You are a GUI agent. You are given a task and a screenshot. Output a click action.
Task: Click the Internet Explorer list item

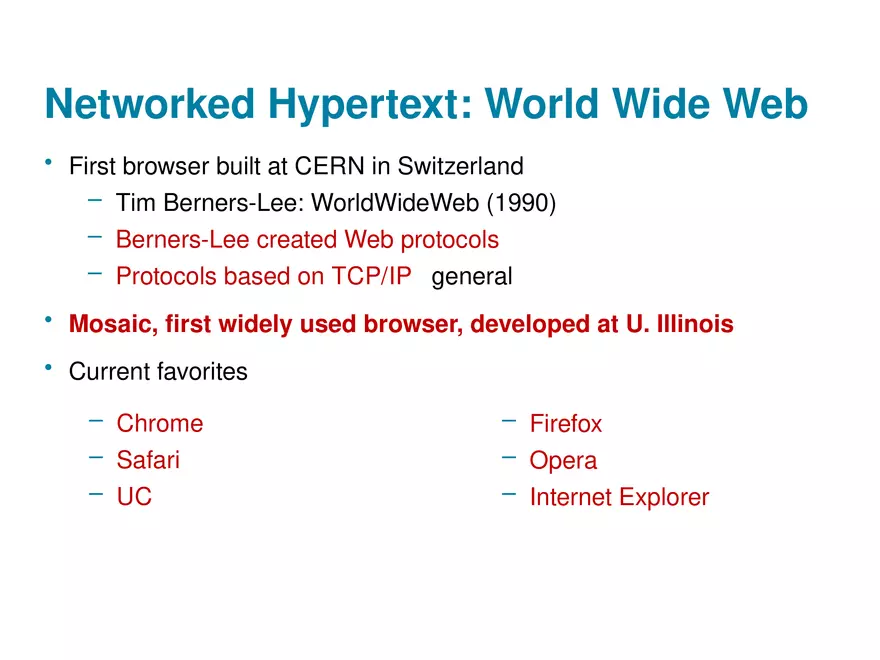click(619, 497)
